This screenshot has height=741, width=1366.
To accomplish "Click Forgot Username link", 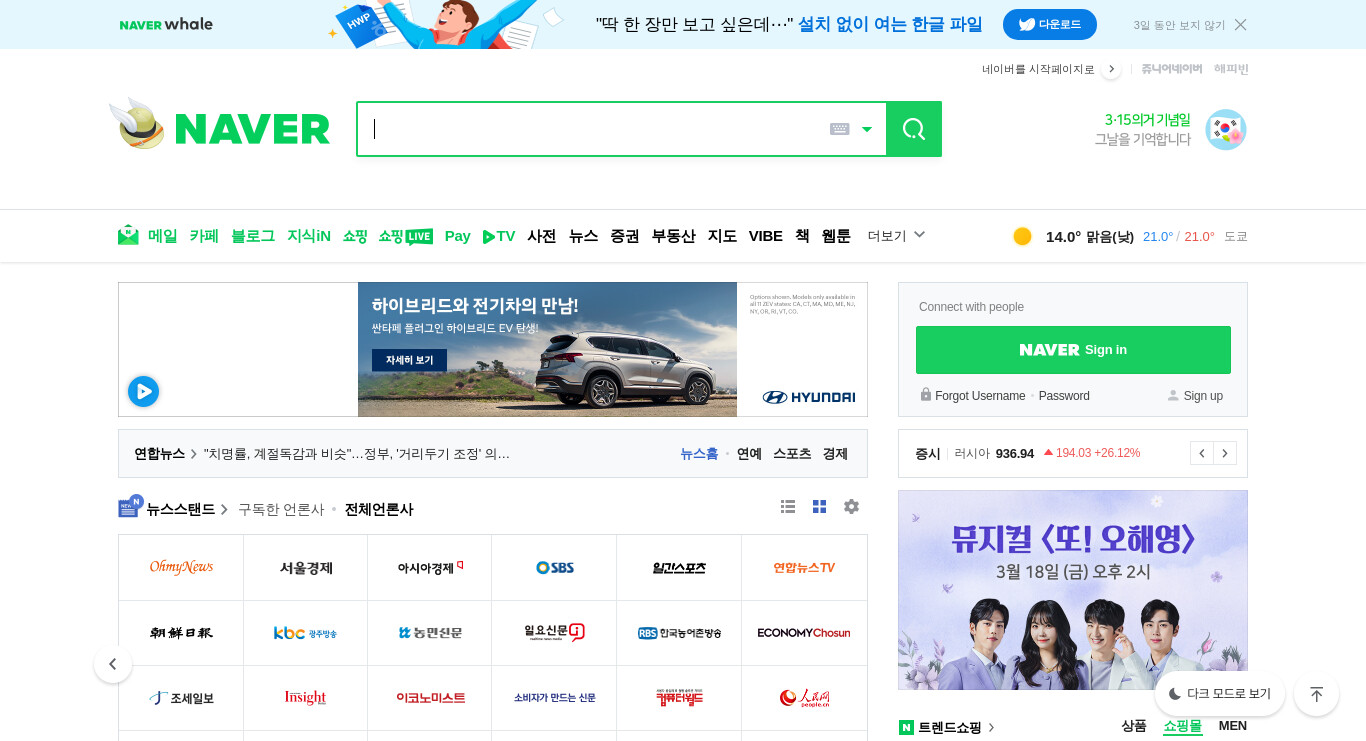I will pyautogui.click(x=980, y=396).
